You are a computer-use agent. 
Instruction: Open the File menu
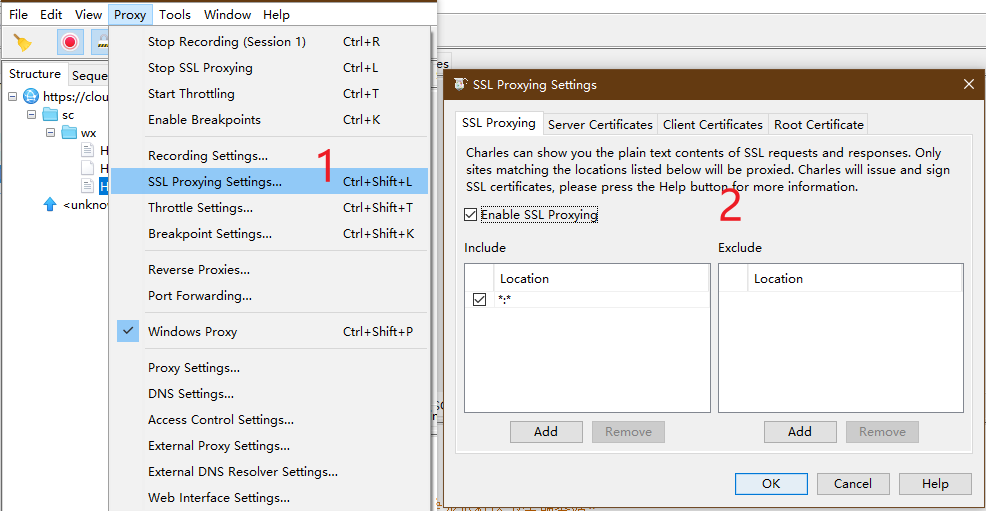18,14
